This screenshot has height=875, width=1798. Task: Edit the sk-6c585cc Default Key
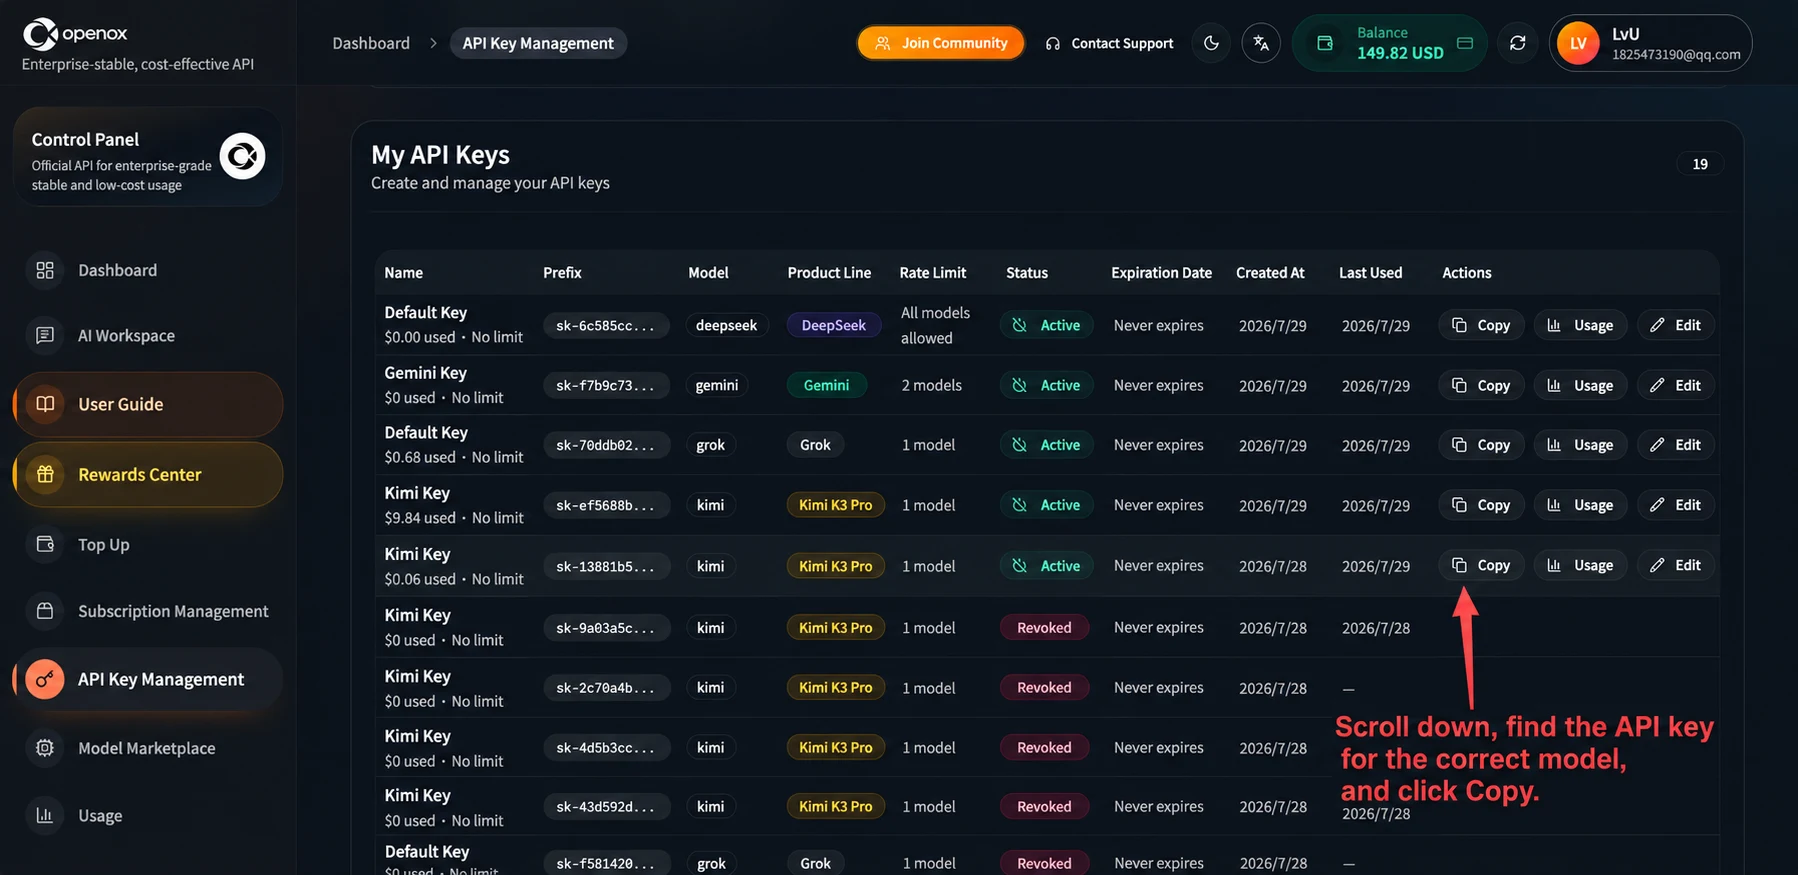click(x=1676, y=325)
